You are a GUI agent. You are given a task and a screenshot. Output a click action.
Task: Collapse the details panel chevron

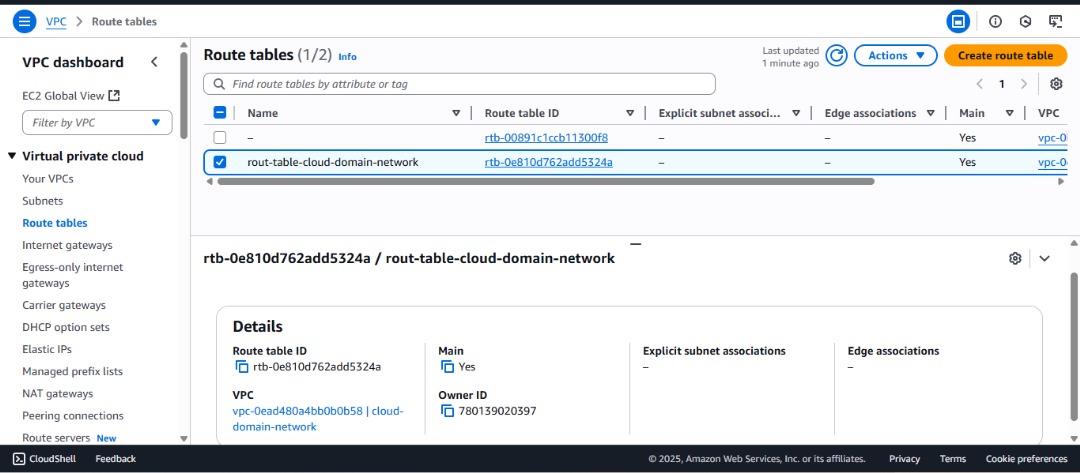point(1044,258)
